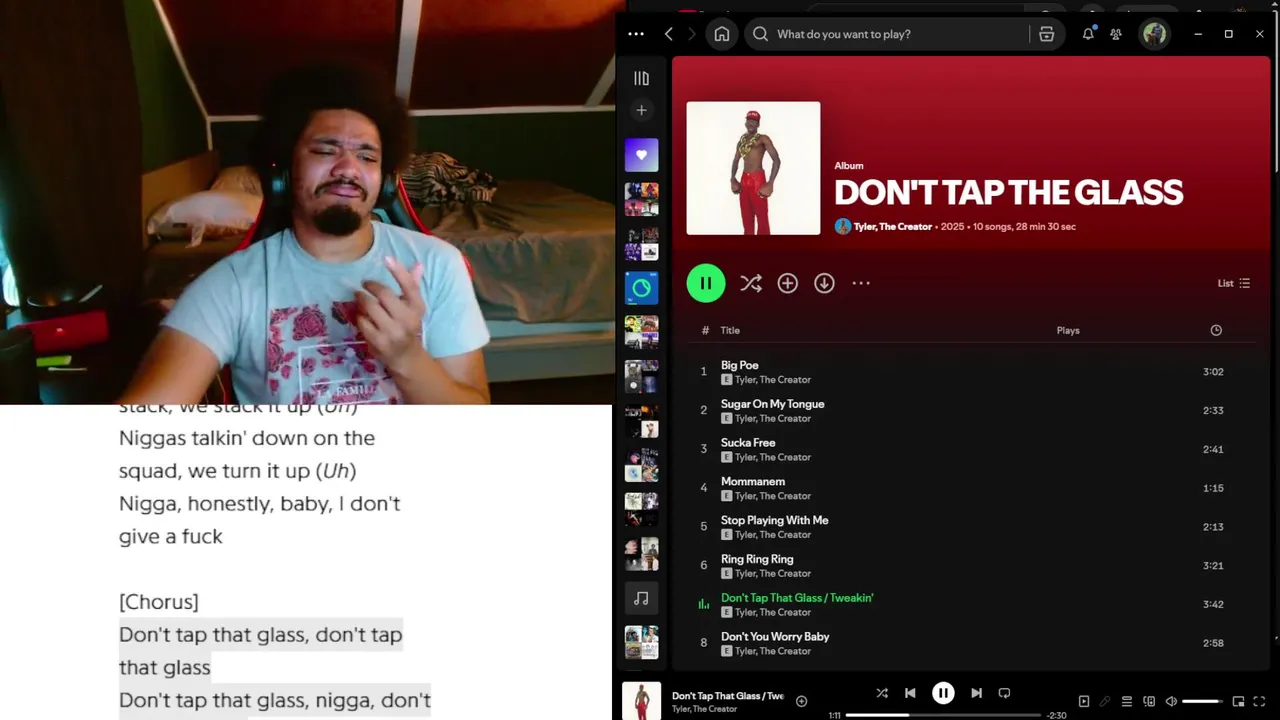Toggle shuffle in the player bar
This screenshot has height=720, width=1280.
coord(882,693)
